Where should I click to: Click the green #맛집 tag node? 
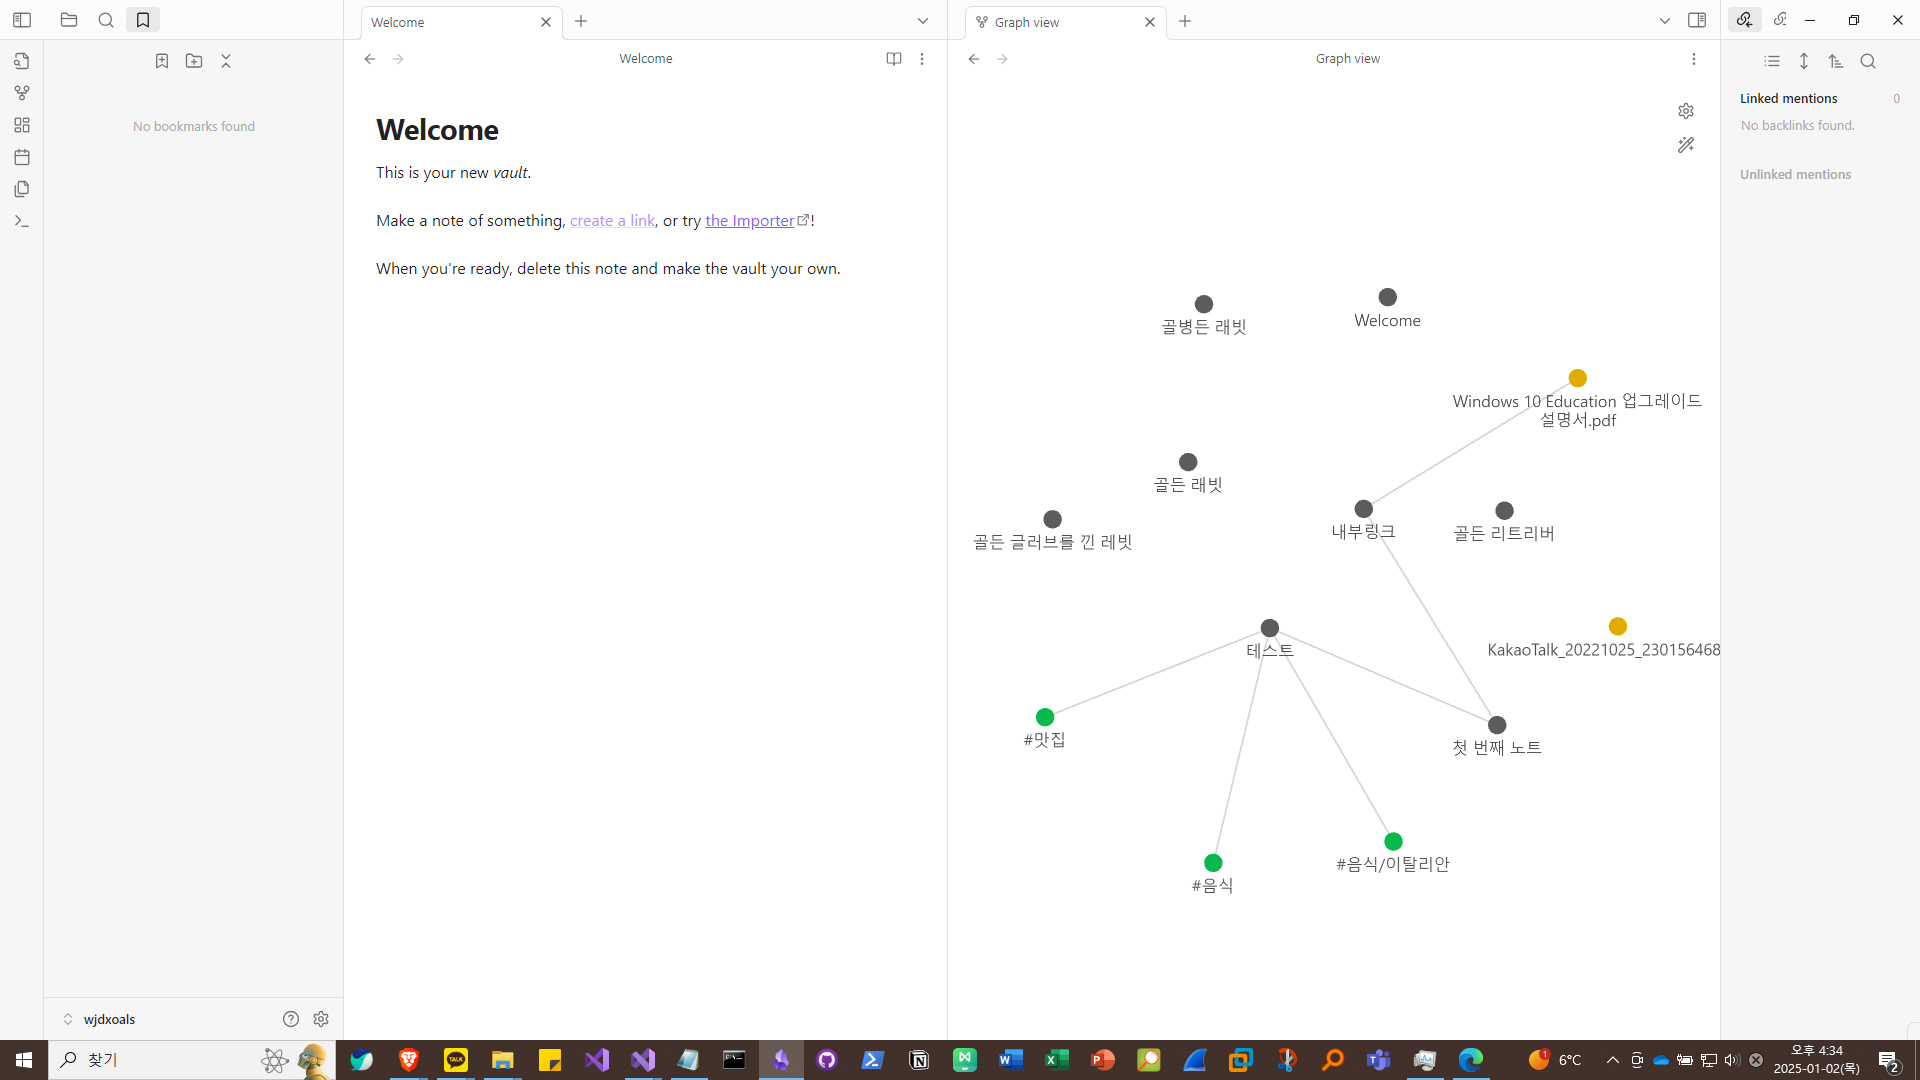tap(1045, 717)
